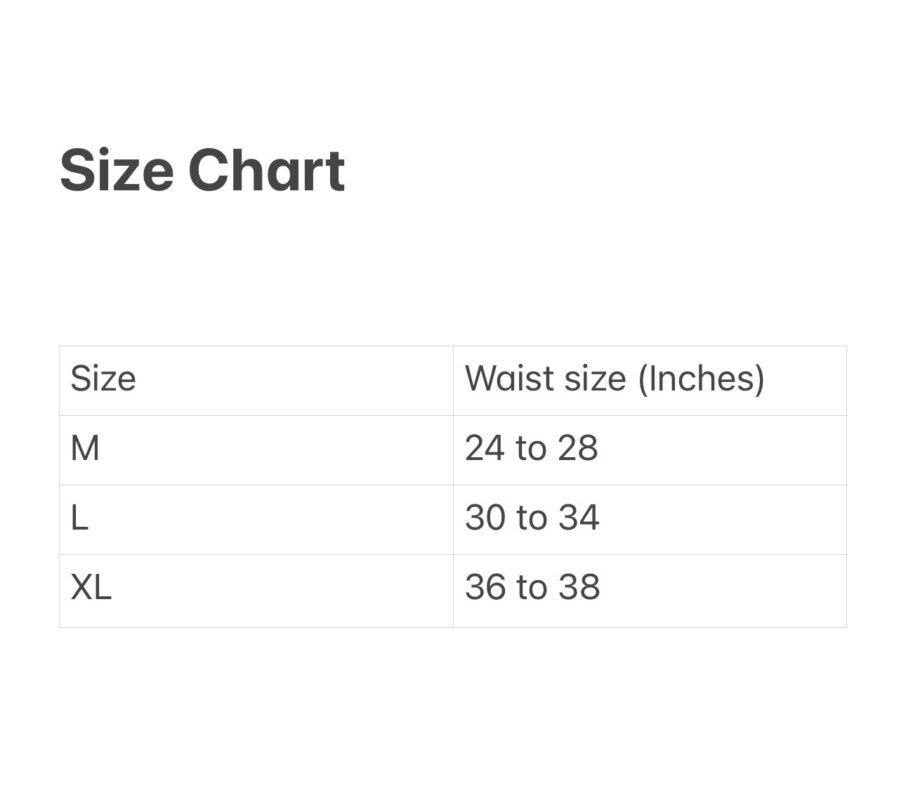Click the number 34 in the L row
Image resolution: width=906 pixels, height=800 pixels.
coord(579,518)
